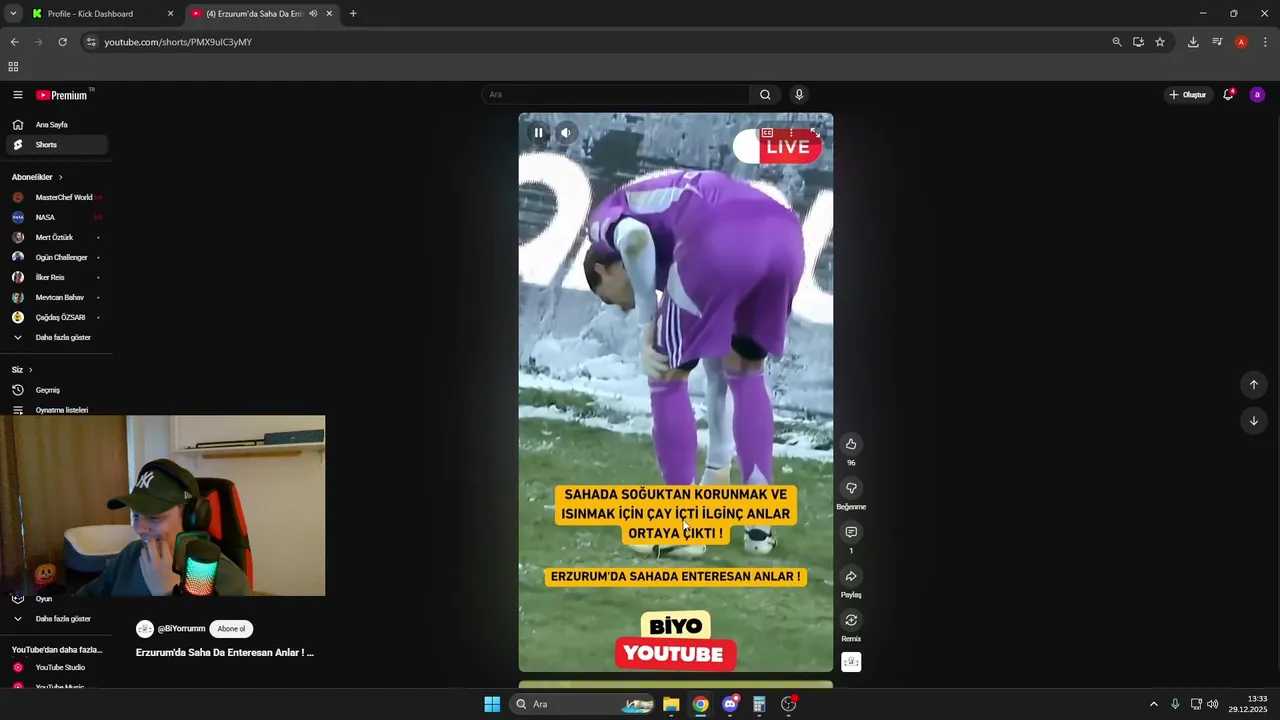
Task: Dislike the Short with thumbs down
Action: pyautogui.click(x=851, y=488)
